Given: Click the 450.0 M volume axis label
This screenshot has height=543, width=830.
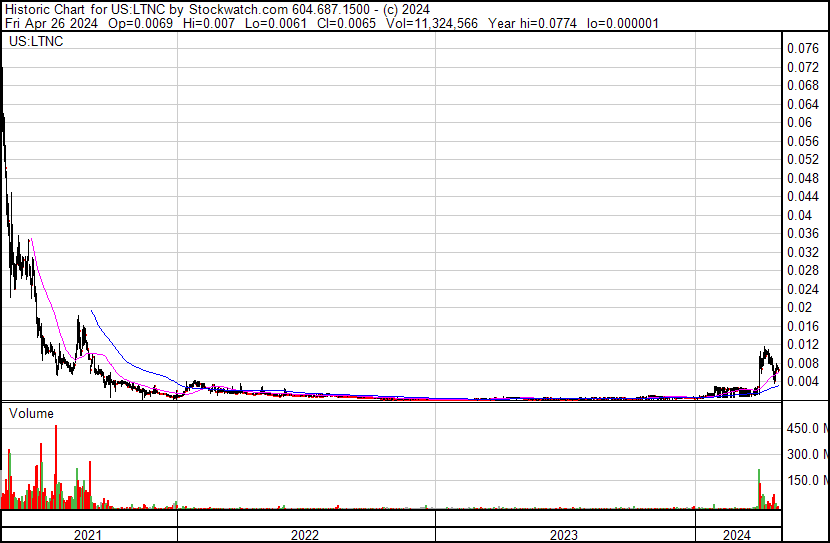Looking at the screenshot, I should click(x=808, y=428).
